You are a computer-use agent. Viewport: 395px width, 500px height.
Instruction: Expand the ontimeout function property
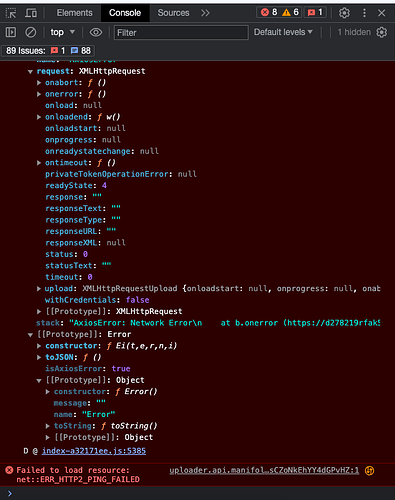tap(39, 163)
